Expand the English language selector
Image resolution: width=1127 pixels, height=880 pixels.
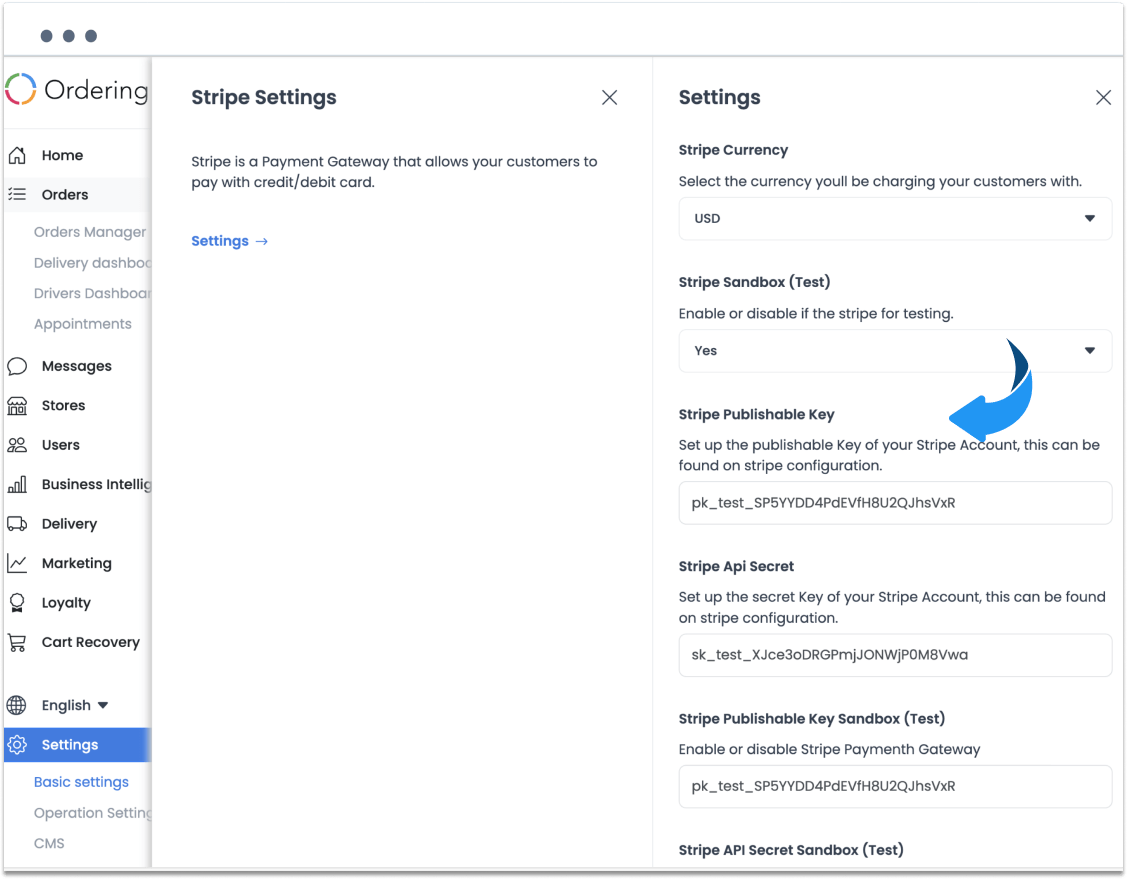pyautogui.click(x=75, y=705)
